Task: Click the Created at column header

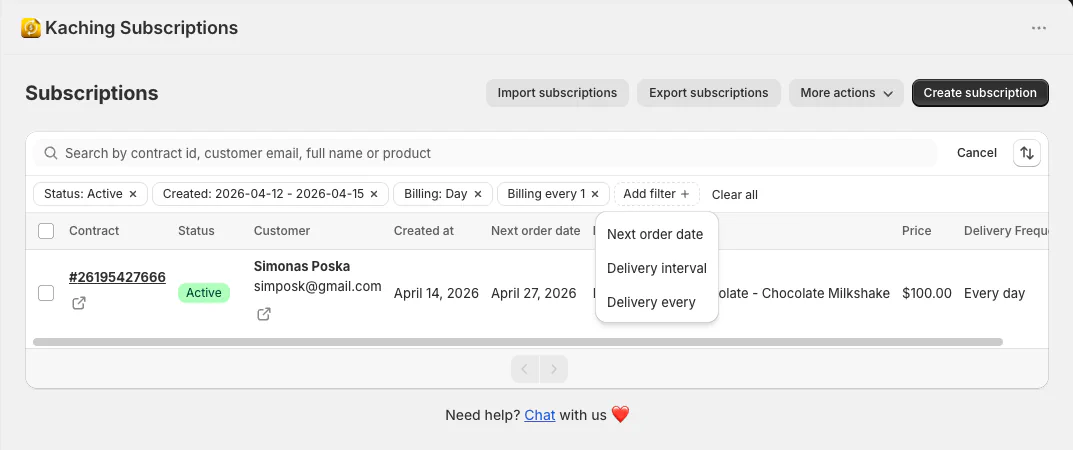Action: tap(424, 231)
